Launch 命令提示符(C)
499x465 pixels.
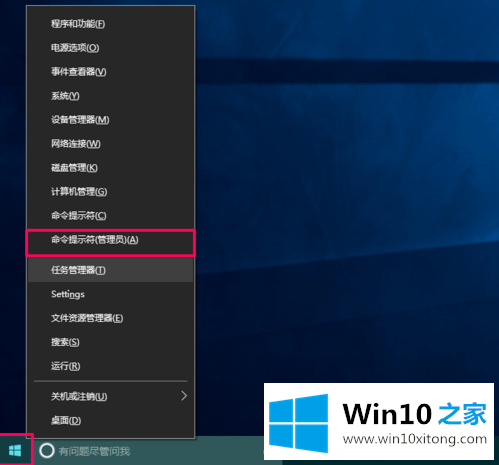click(x=110, y=216)
